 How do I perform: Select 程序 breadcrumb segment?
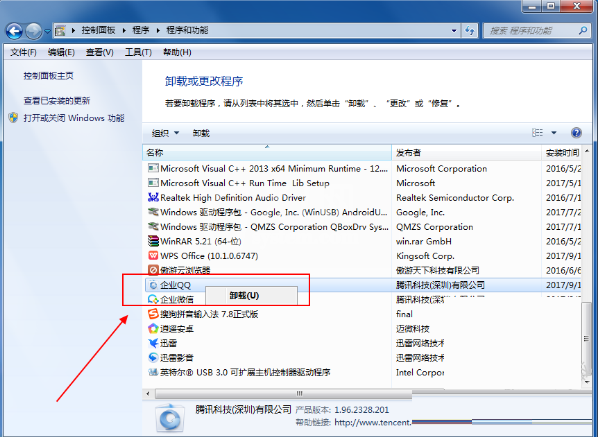click(141, 30)
